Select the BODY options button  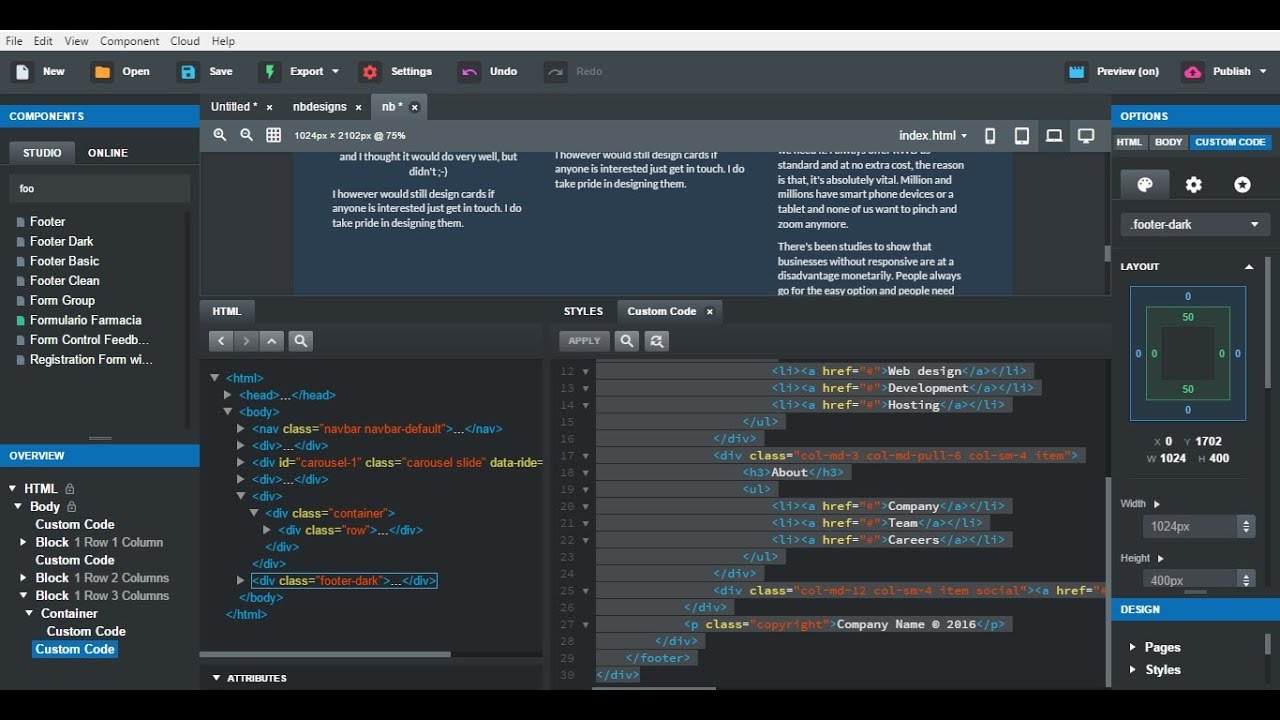(1168, 142)
